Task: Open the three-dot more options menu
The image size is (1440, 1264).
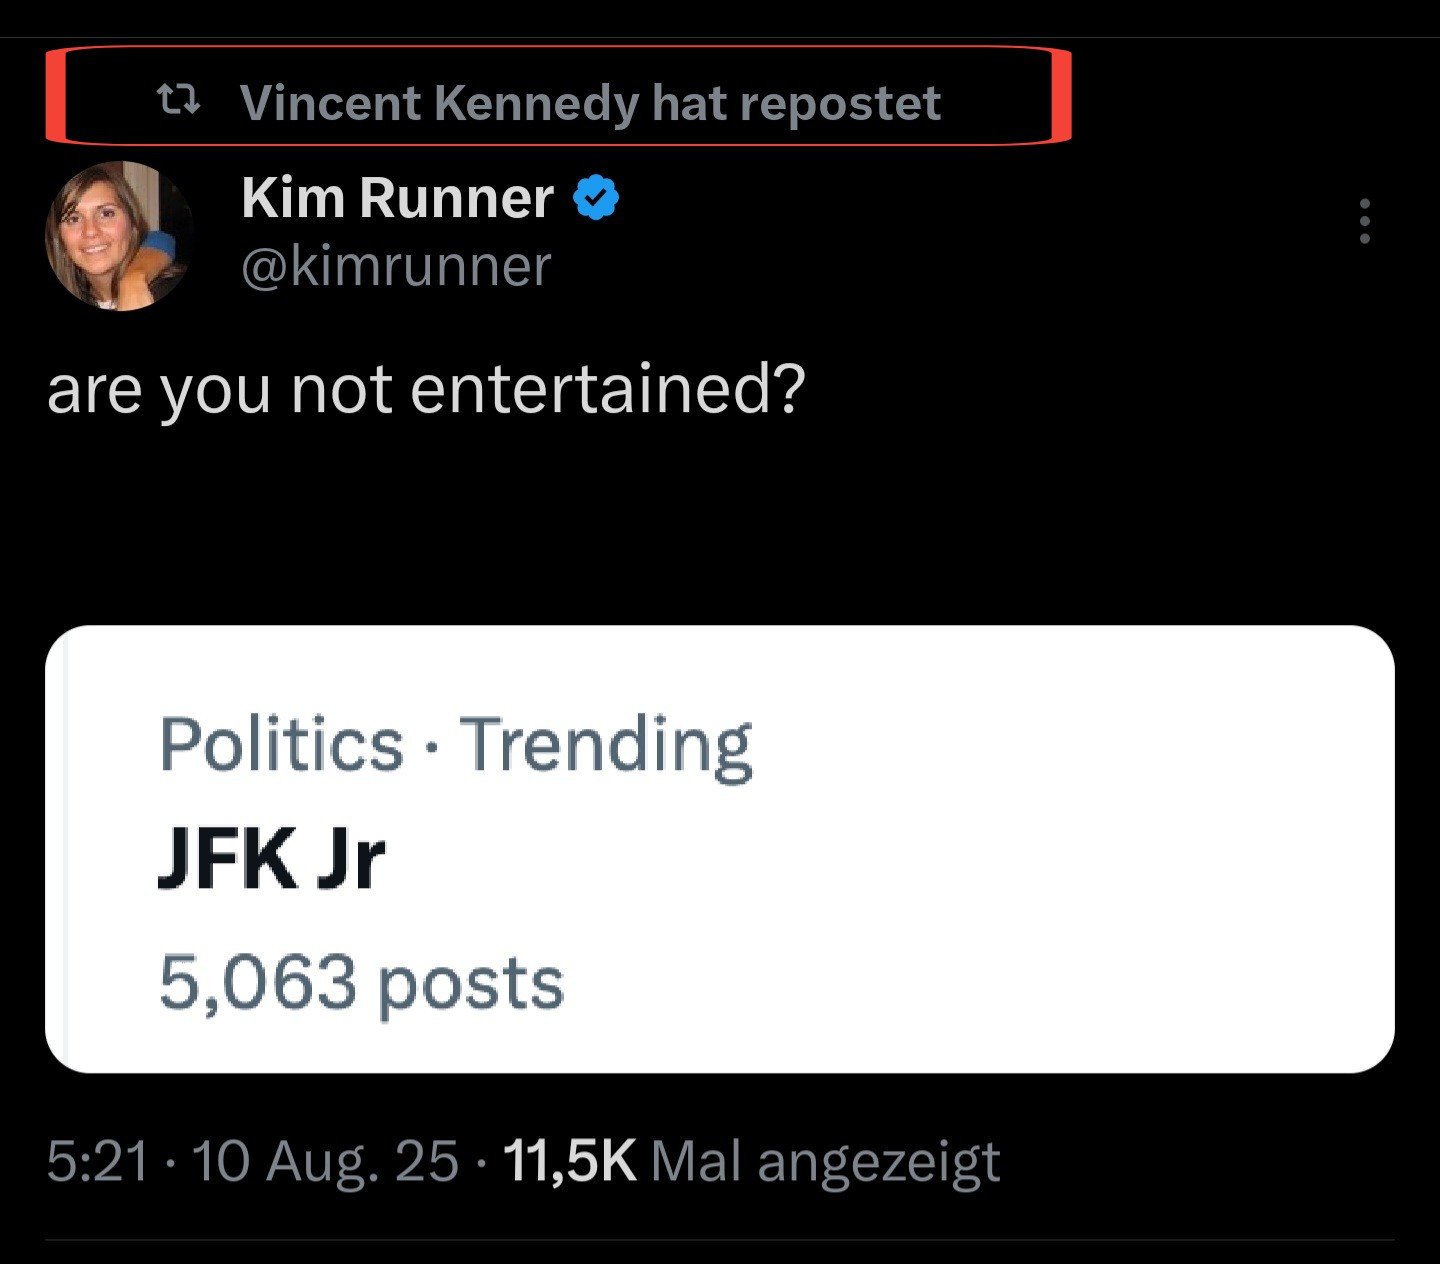Action: click(1364, 221)
